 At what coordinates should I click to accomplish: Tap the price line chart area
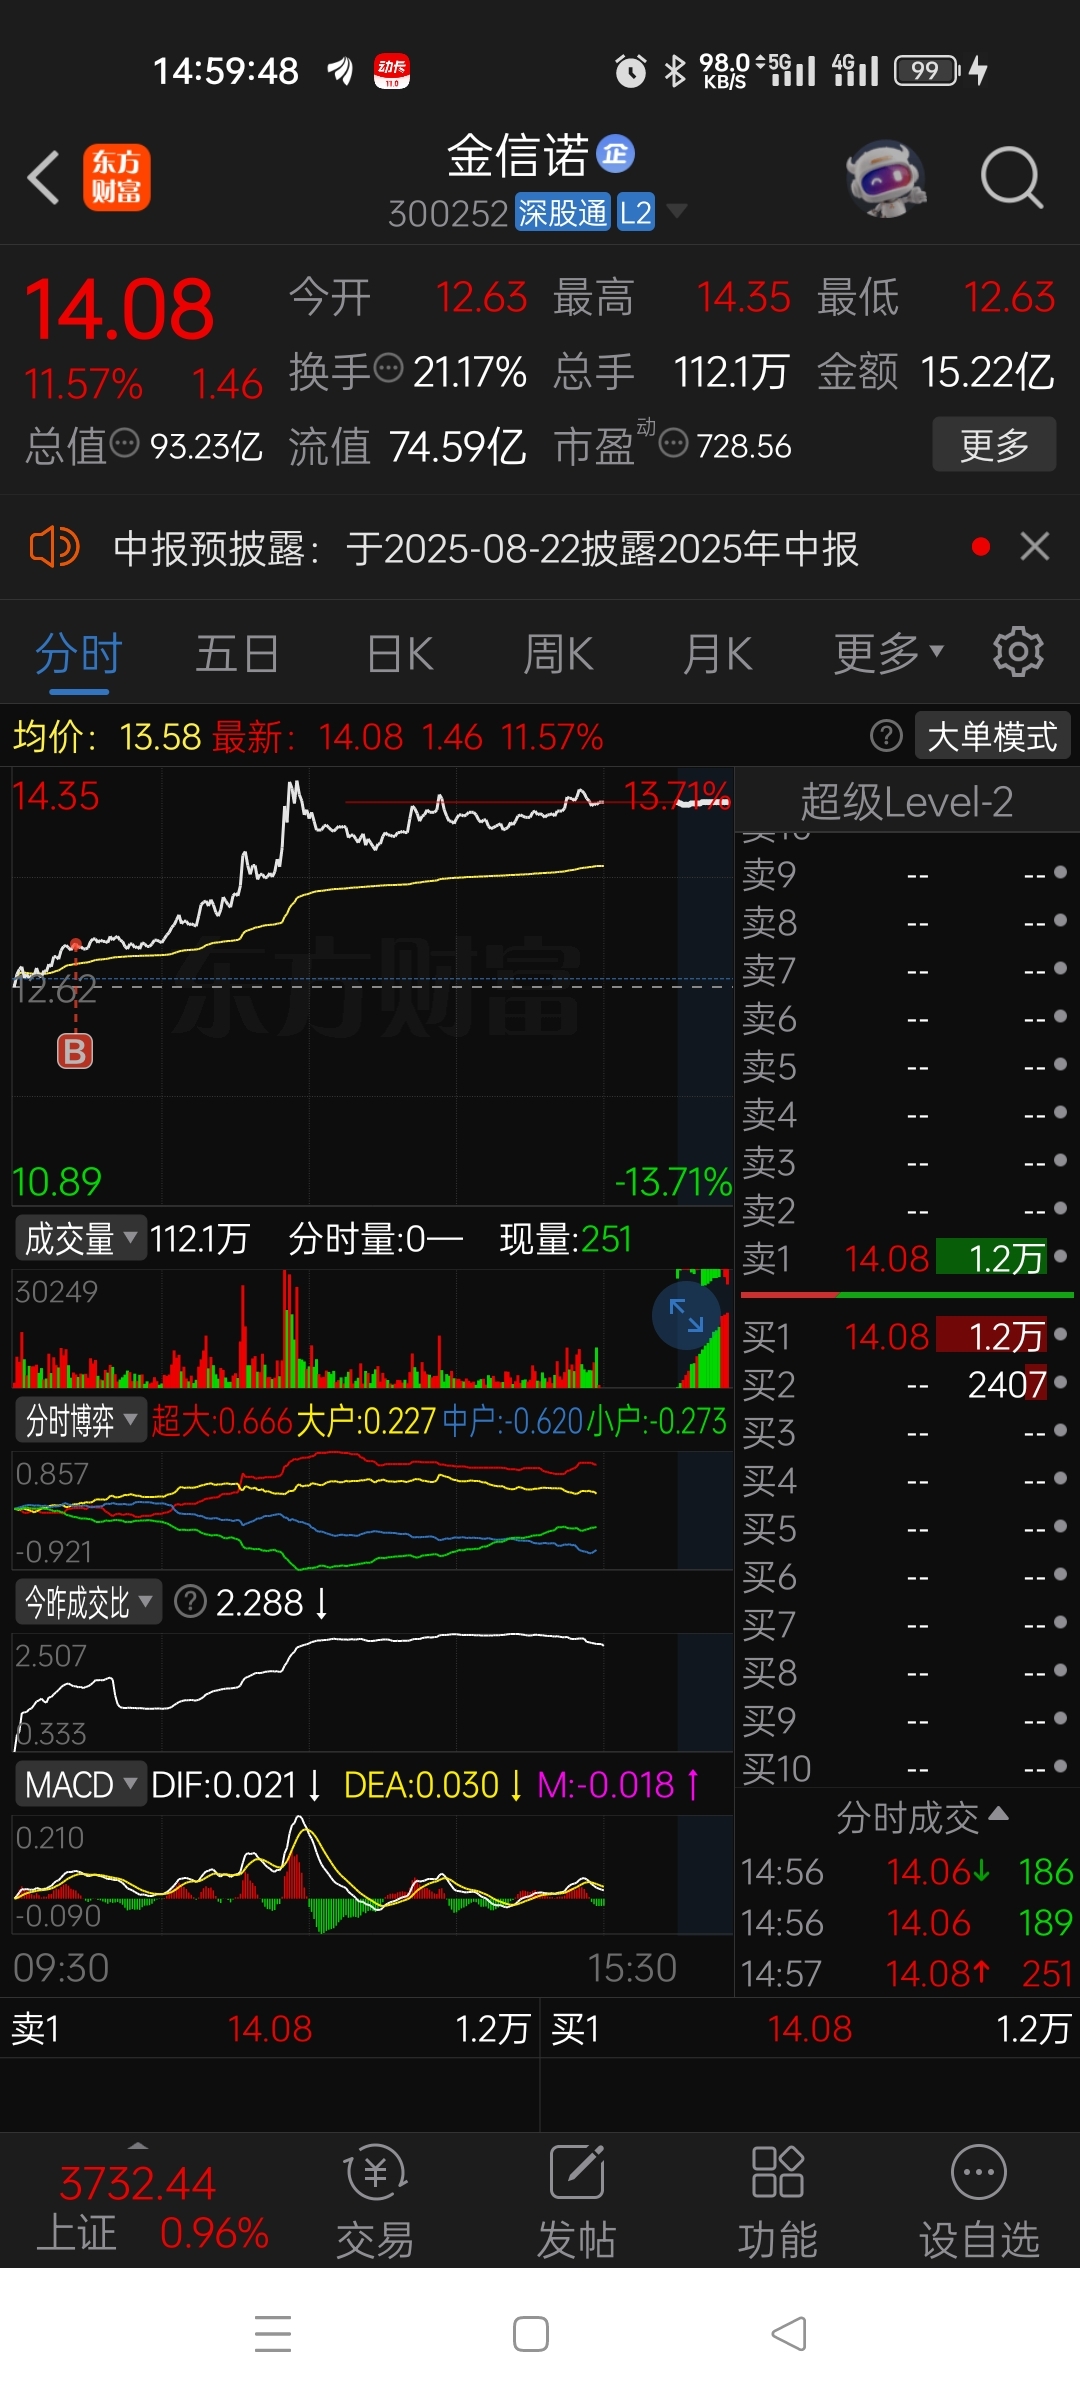click(x=372, y=985)
